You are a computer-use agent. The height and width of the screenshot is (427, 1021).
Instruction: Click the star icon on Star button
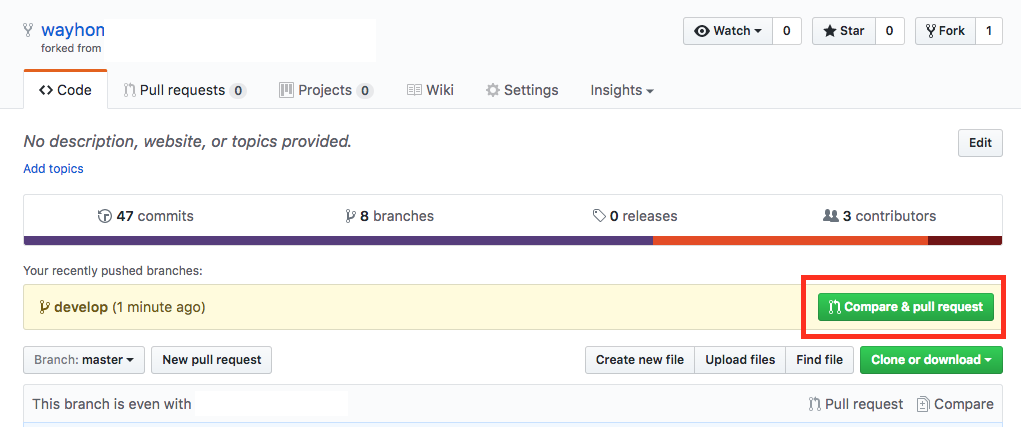830,31
